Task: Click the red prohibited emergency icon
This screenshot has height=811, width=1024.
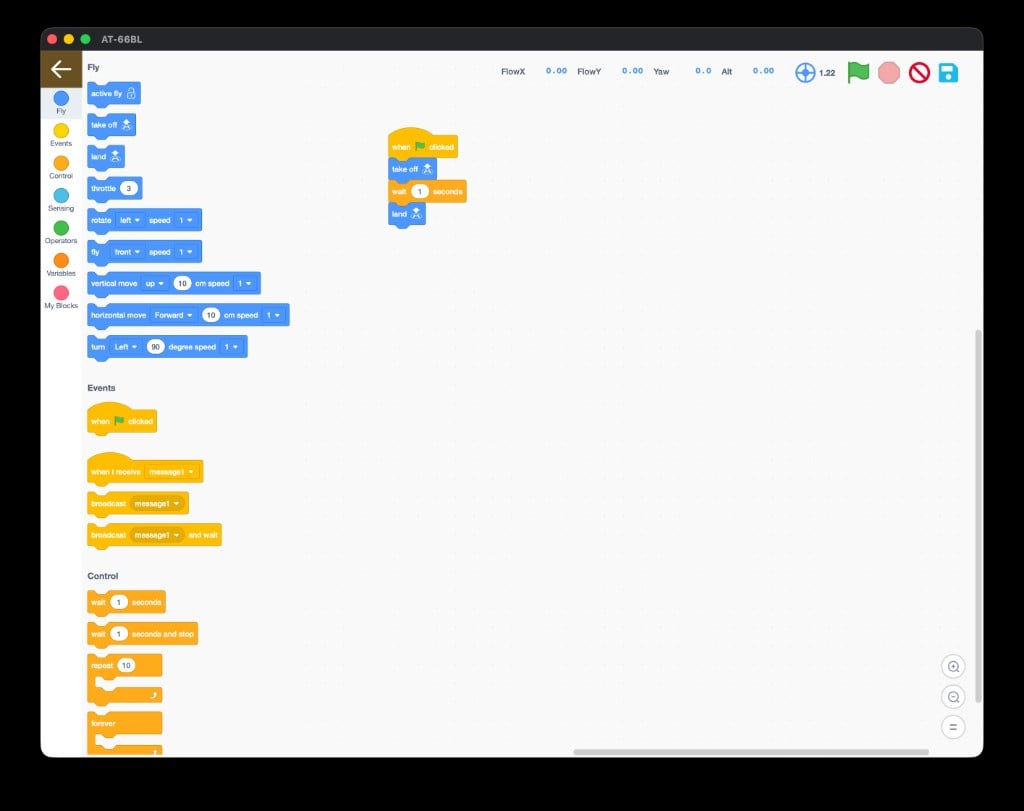Action: click(x=919, y=72)
